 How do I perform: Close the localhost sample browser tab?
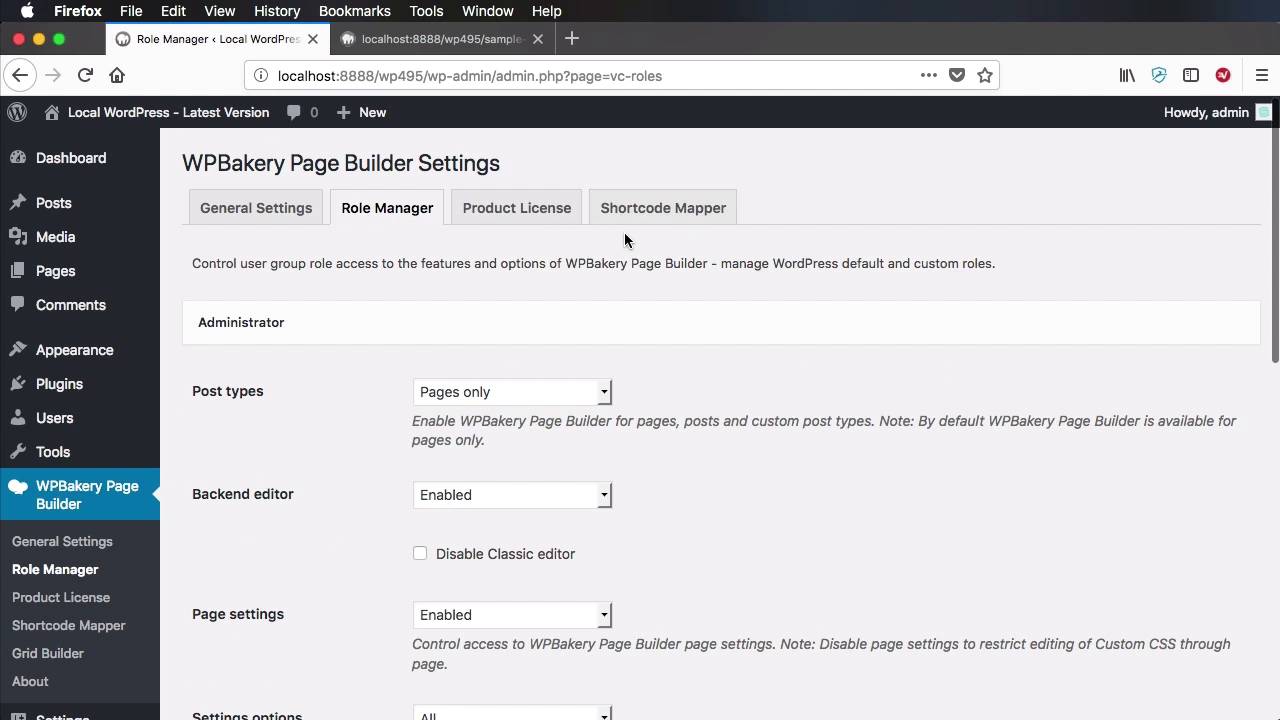[x=538, y=39]
